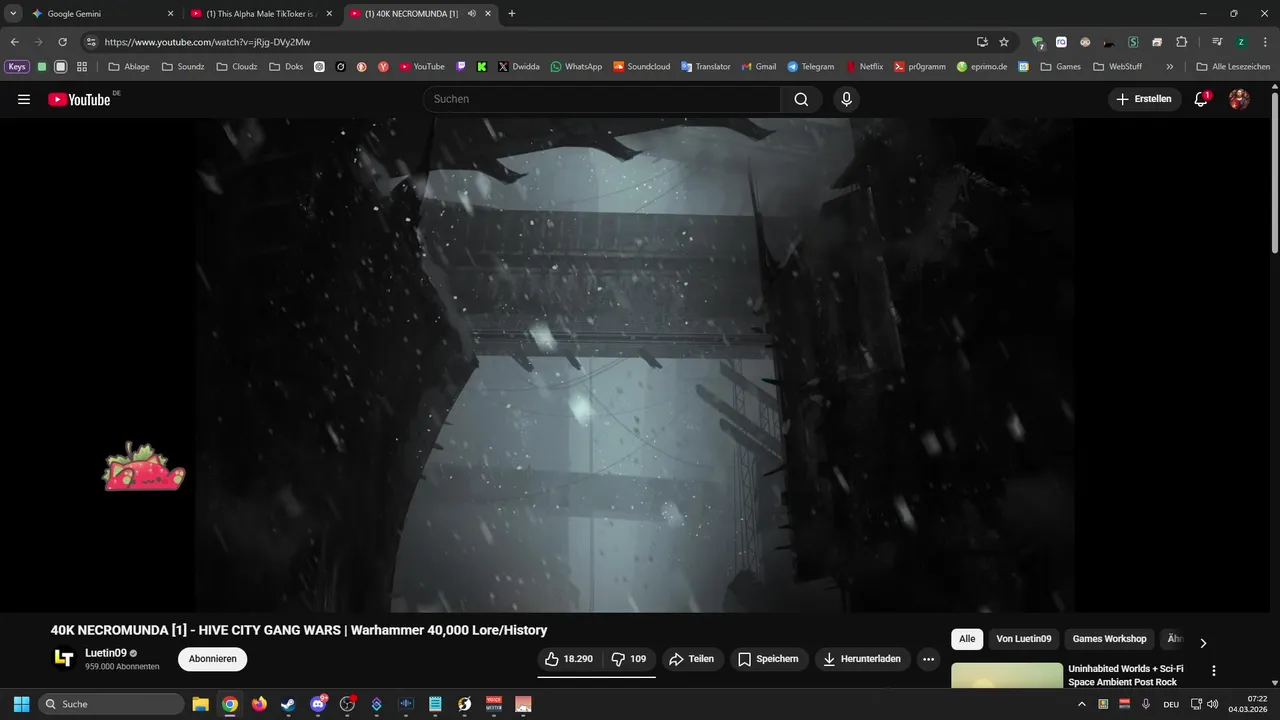Open the Alle Lesezeichen folder

click(x=1233, y=67)
